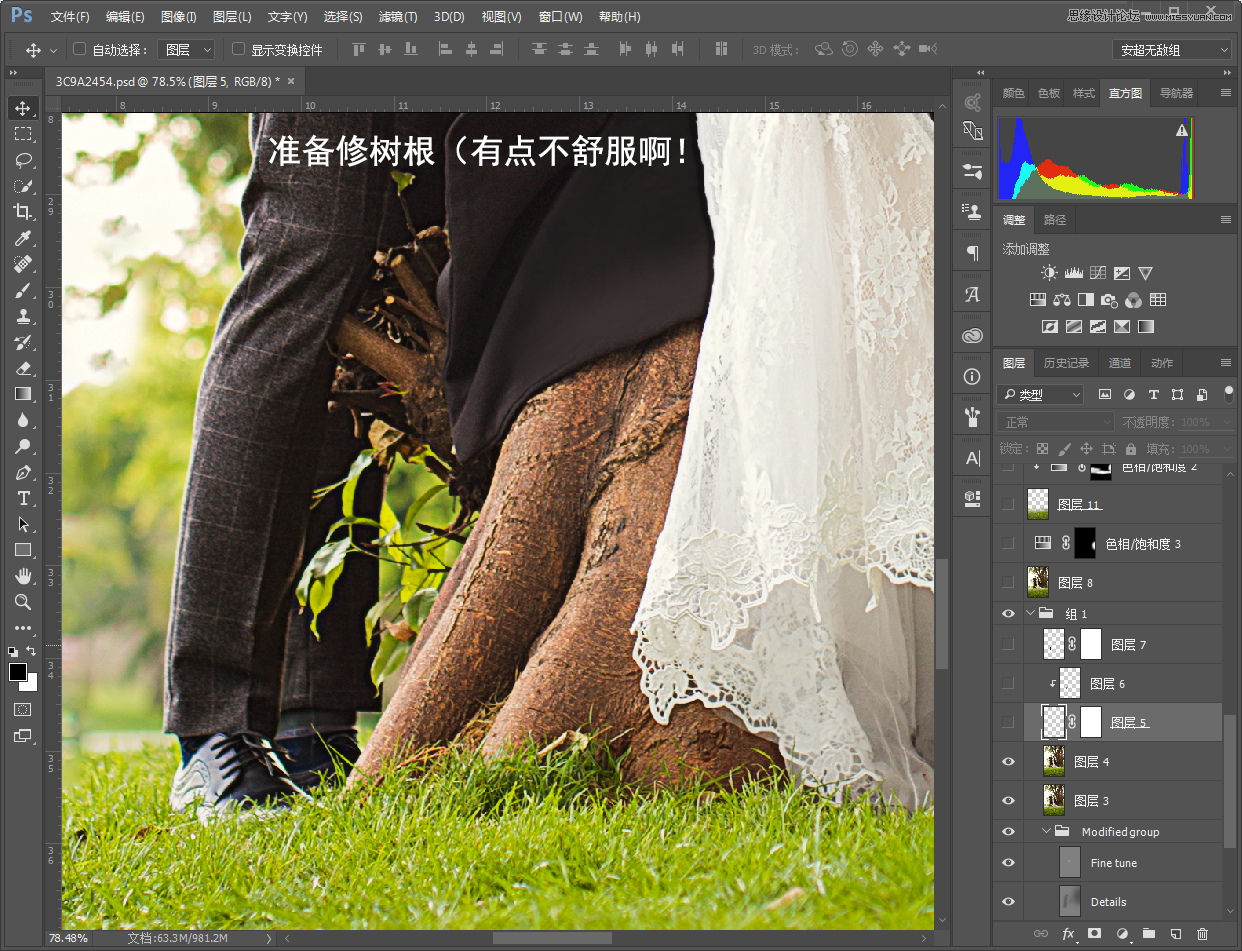Open the 安超无敌组 workspace dropdown
Image resolution: width=1242 pixels, height=951 pixels.
coord(1171,50)
